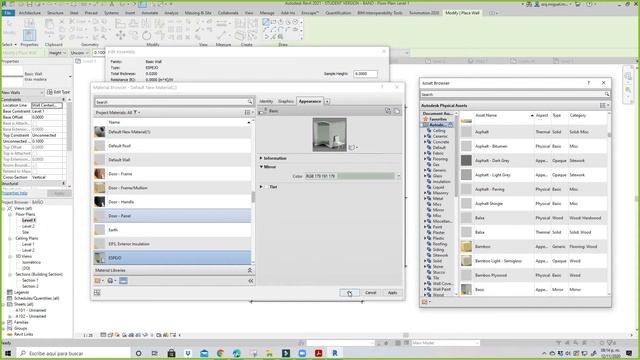The width and height of the screenshot is (640, 360).
Task: Collapse the Material Libraries panel with double chevron
Action: point(249,270)
